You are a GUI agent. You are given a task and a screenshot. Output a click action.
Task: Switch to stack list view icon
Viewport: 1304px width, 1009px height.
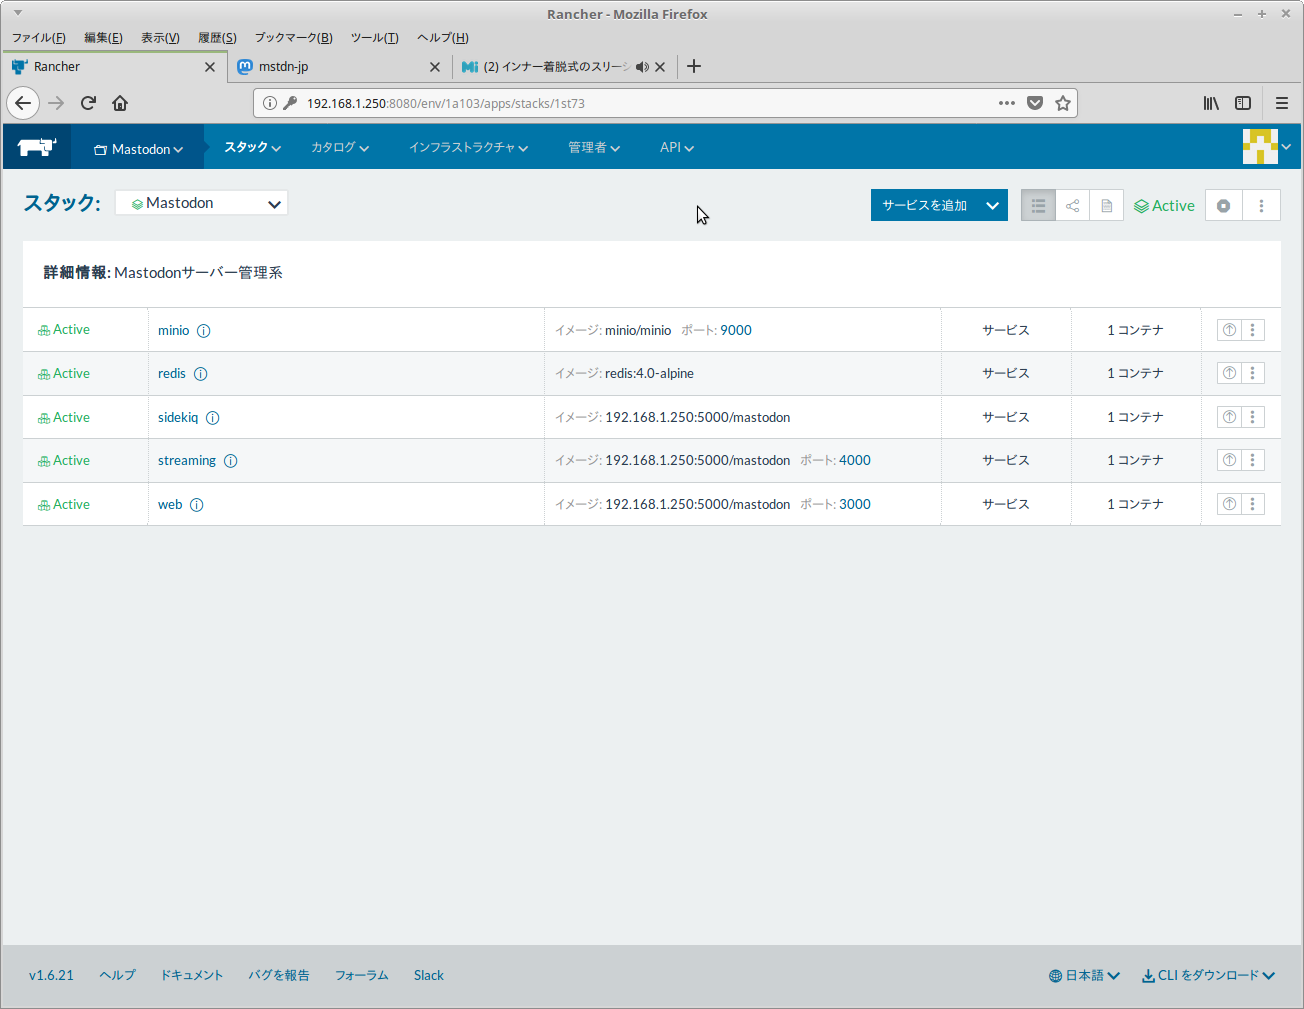[x=1038, y=206]
